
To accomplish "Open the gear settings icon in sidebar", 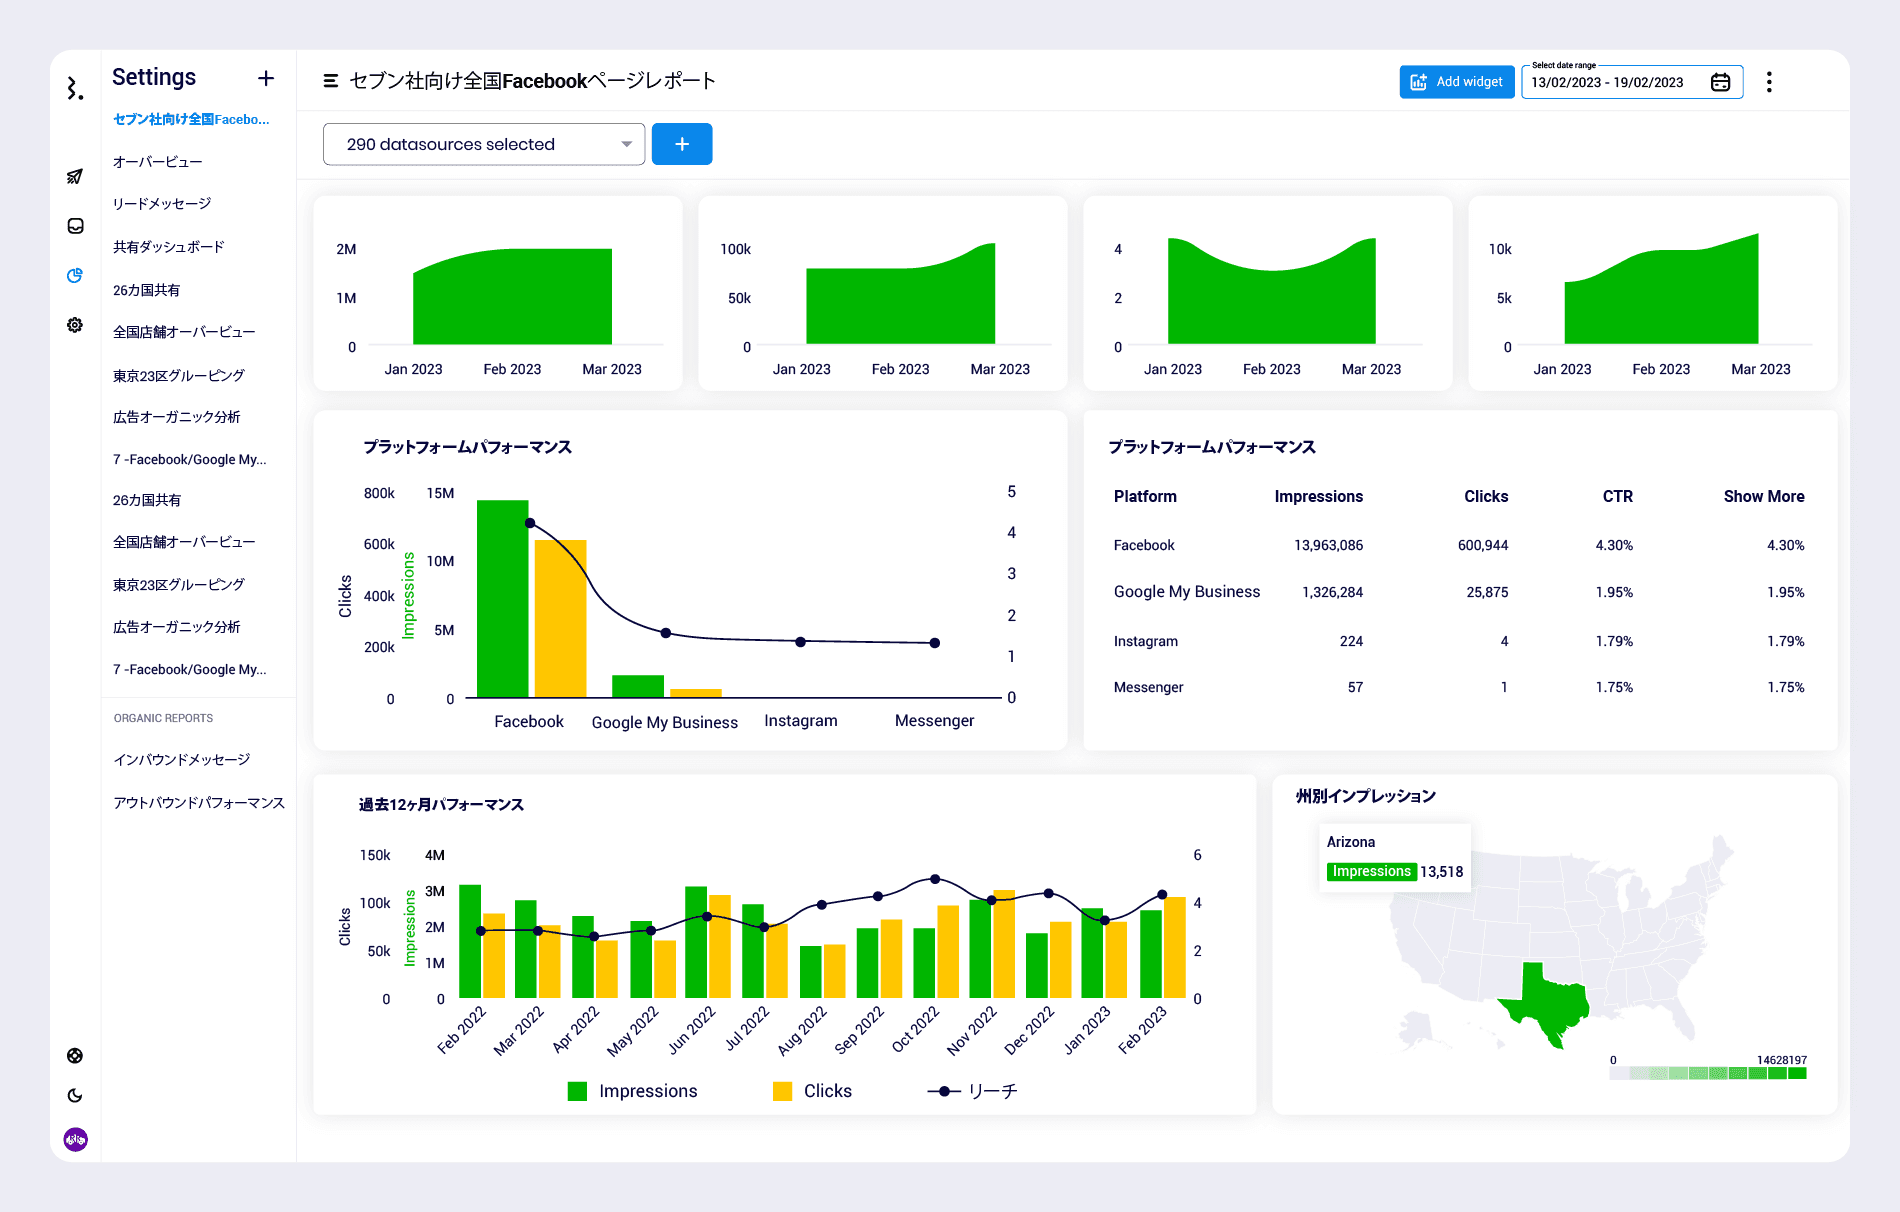I will tap(75, 325).
